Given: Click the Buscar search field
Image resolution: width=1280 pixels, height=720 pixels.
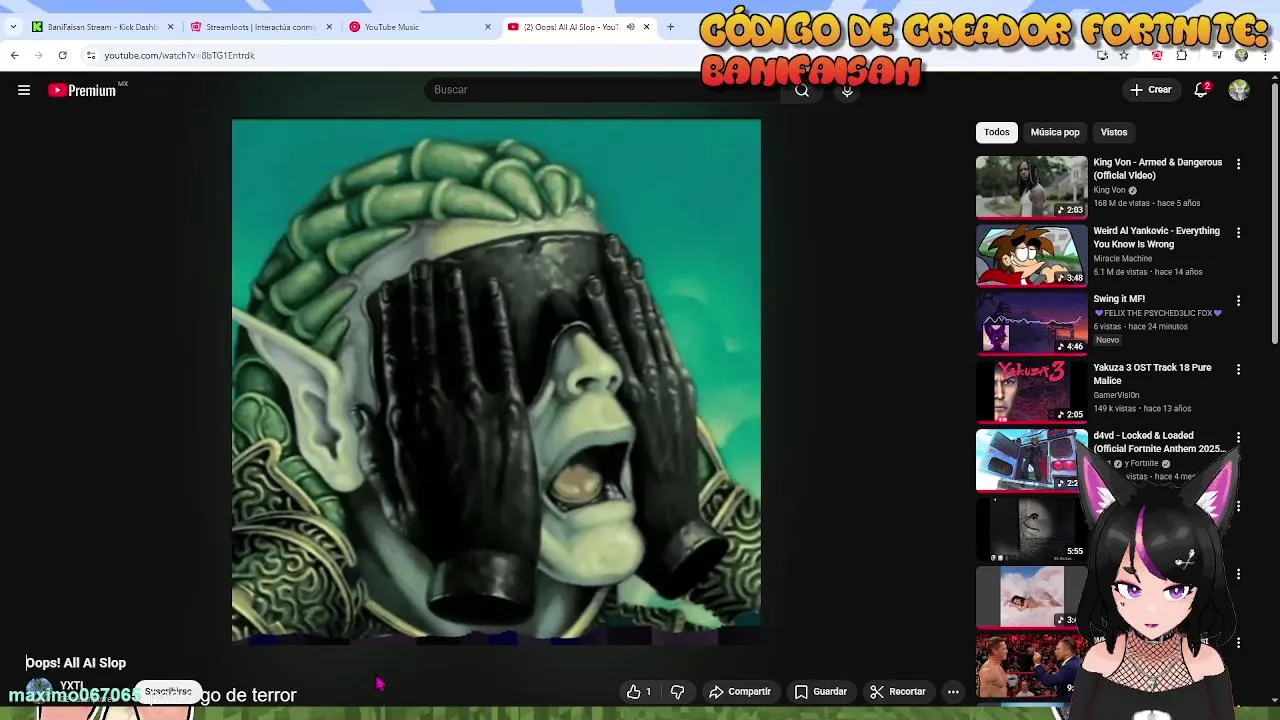Looking at the screenshot, I should 605,90.
